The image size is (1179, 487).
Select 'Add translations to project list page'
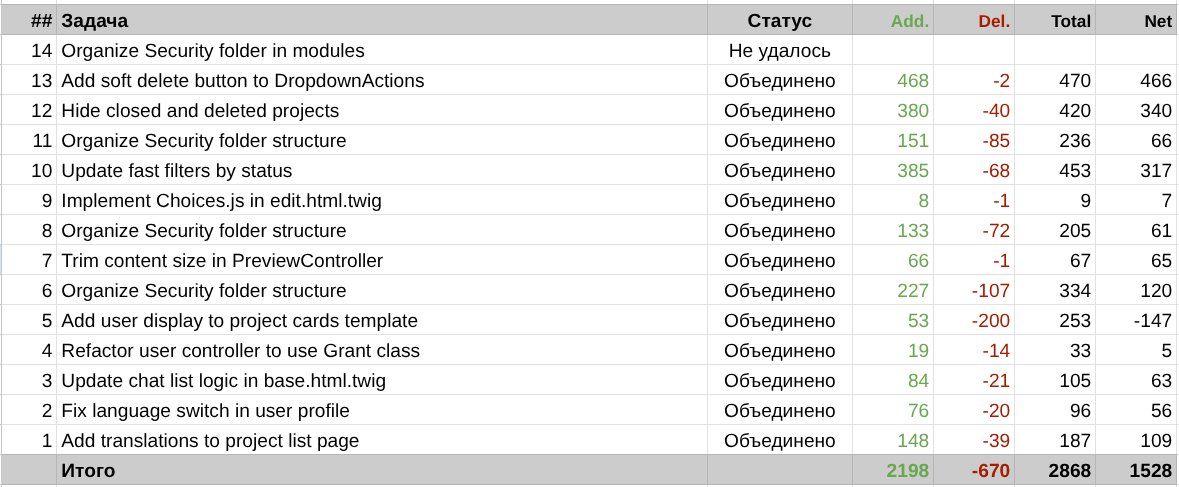pos(210,441)
